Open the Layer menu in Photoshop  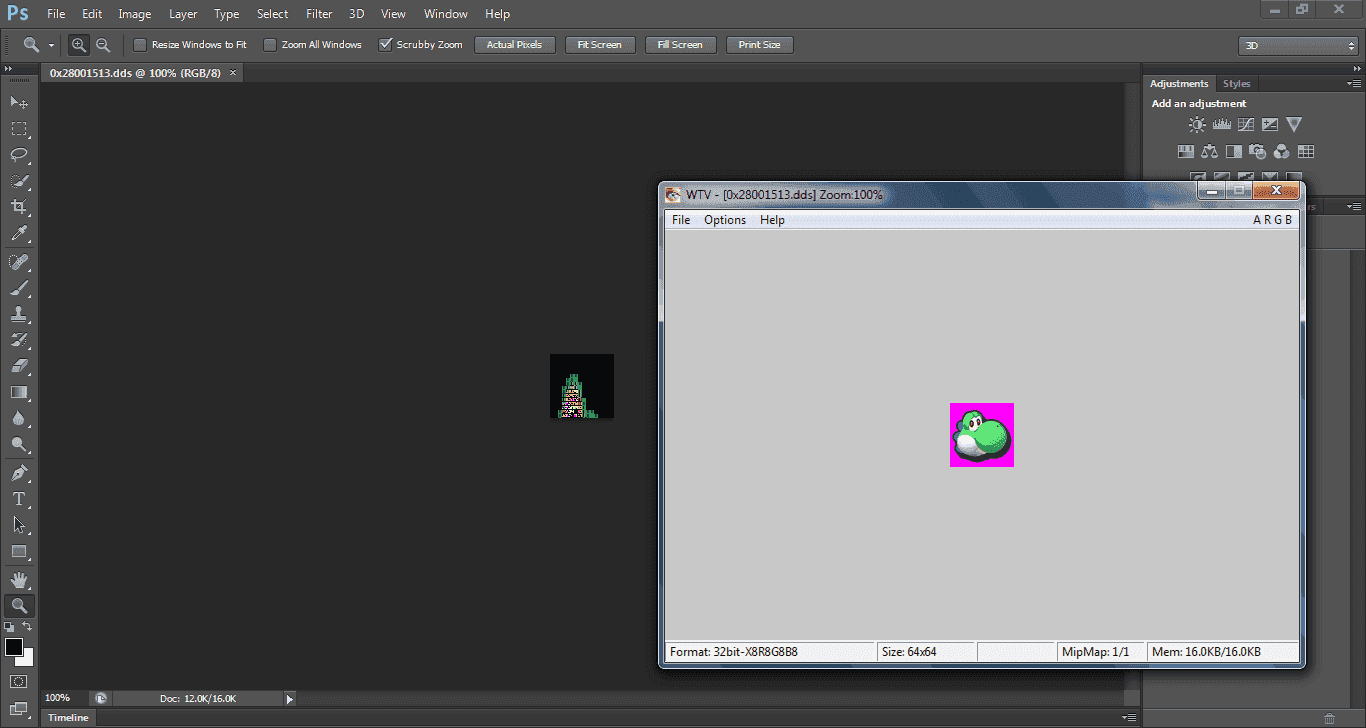183,14
